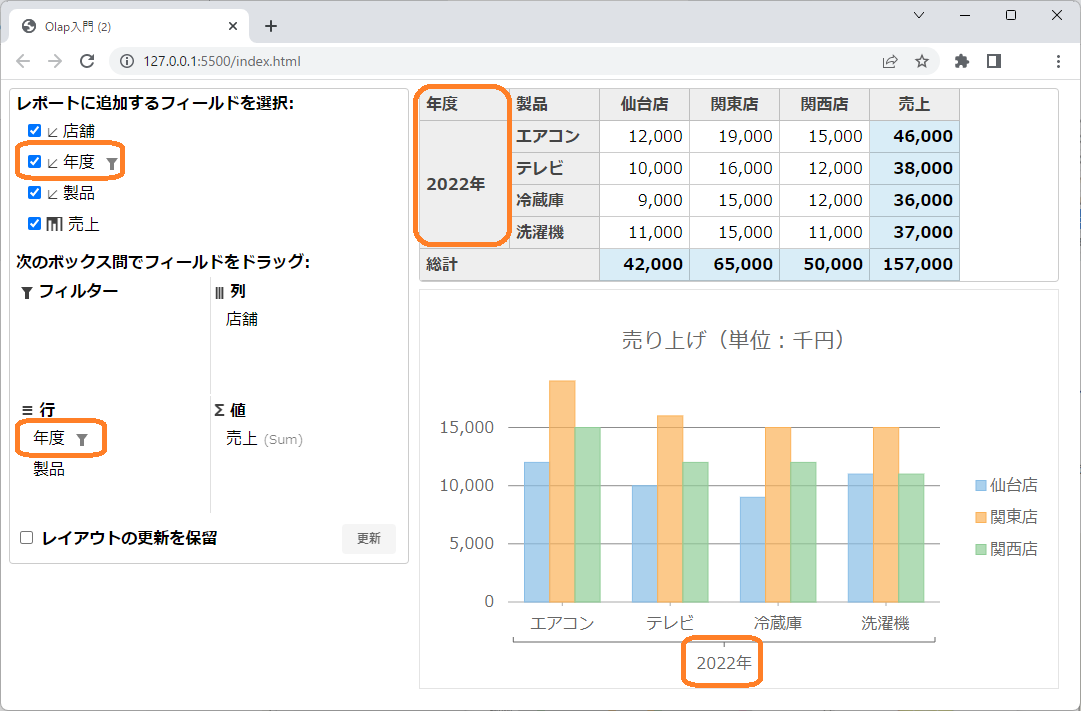The image size is (1081, 711).
Task: Bookmark this page with star icon
Action: point(922,61)
